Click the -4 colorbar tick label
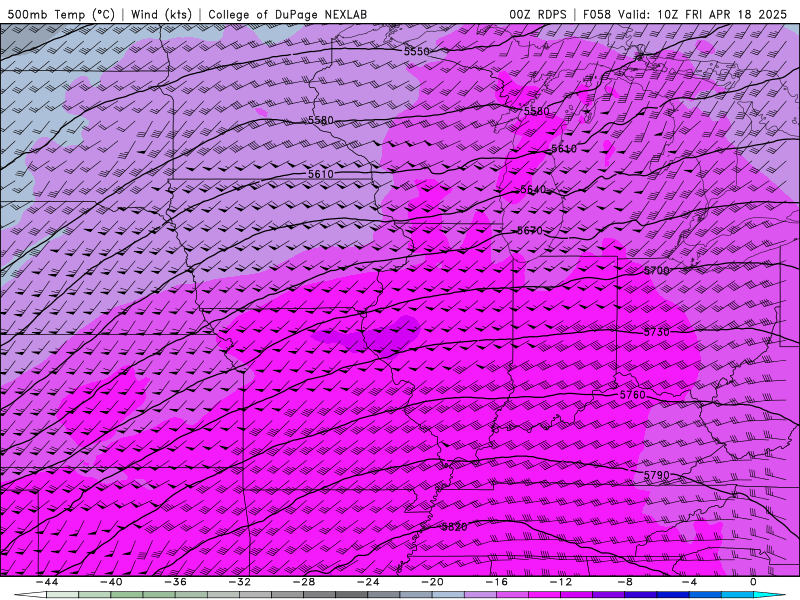Screen dimensions: 800x600 [689, 582]
